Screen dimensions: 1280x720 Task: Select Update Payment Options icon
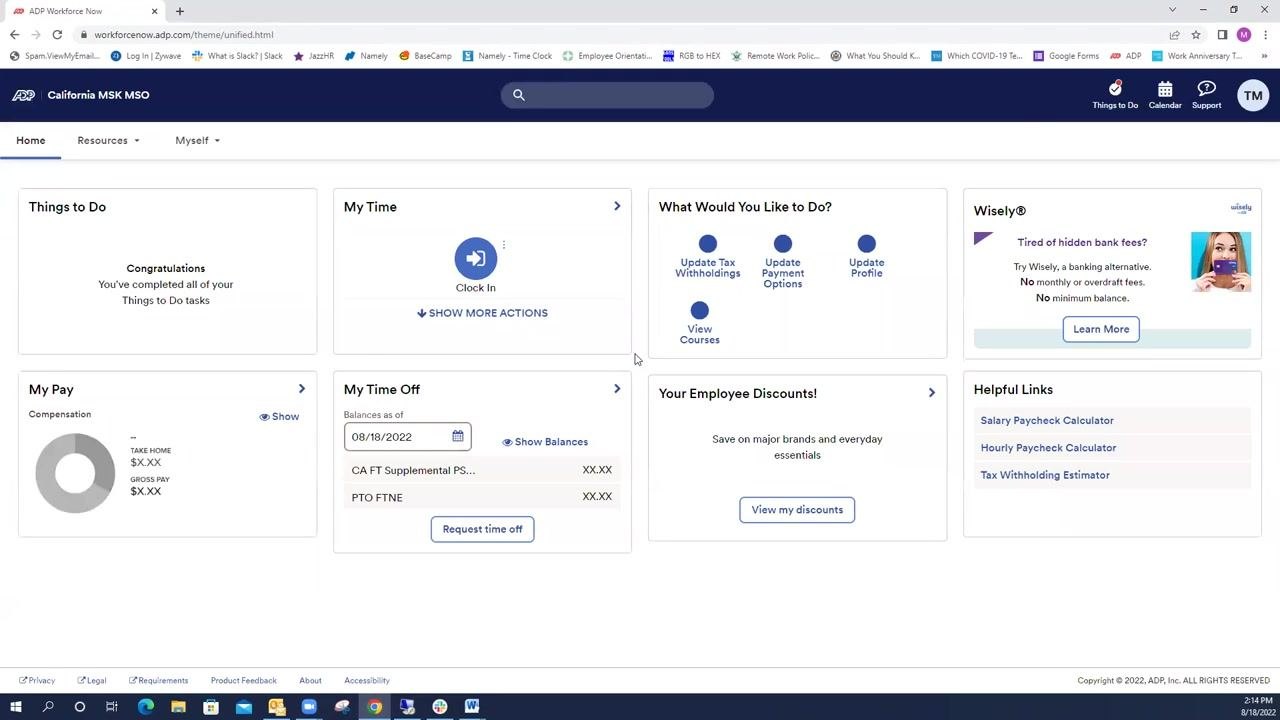[x=783, y=244]
